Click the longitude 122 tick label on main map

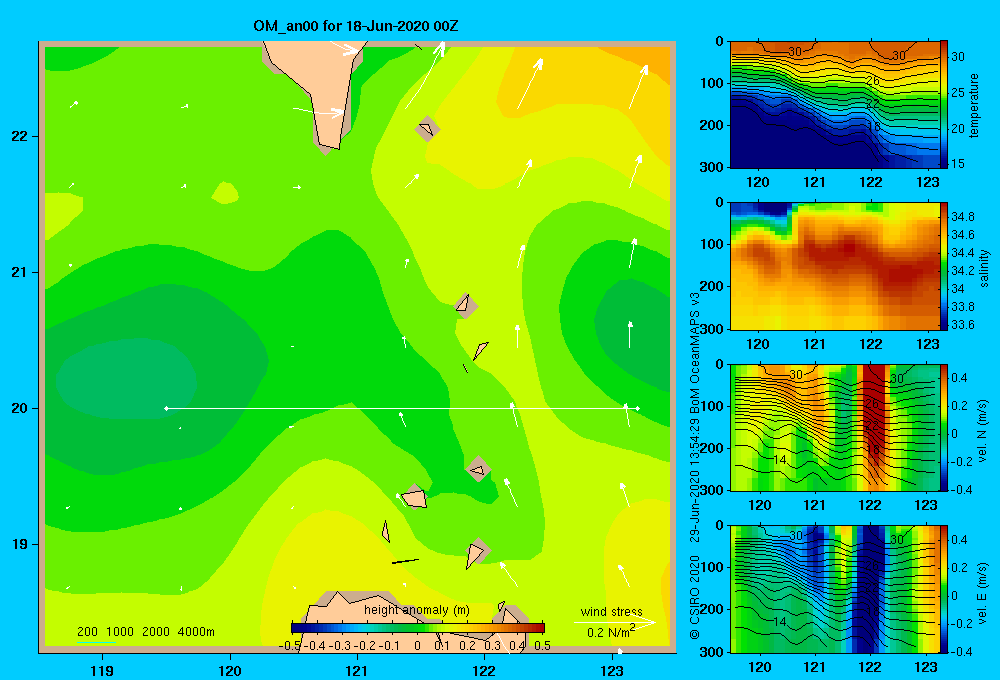[484, 670]
